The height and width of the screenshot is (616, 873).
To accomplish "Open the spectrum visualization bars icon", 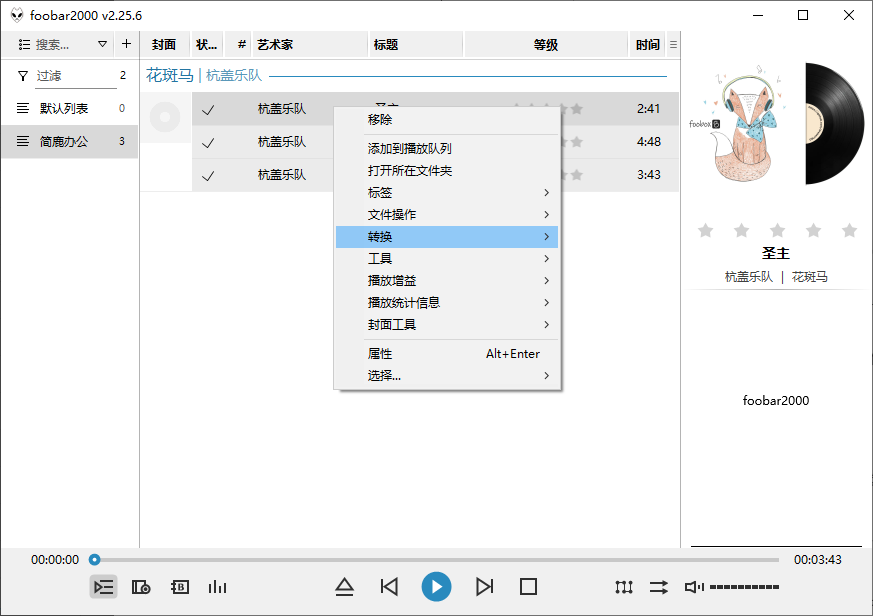I will (x=217, y=587).
